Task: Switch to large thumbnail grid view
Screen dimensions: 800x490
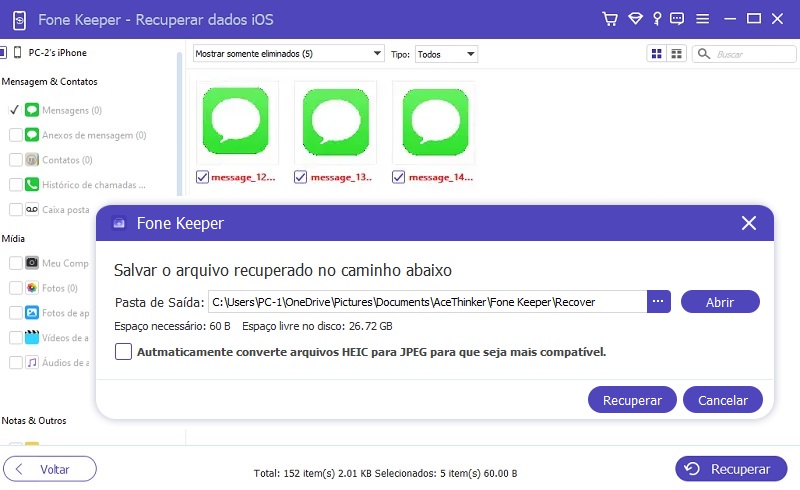Action: 657,54
